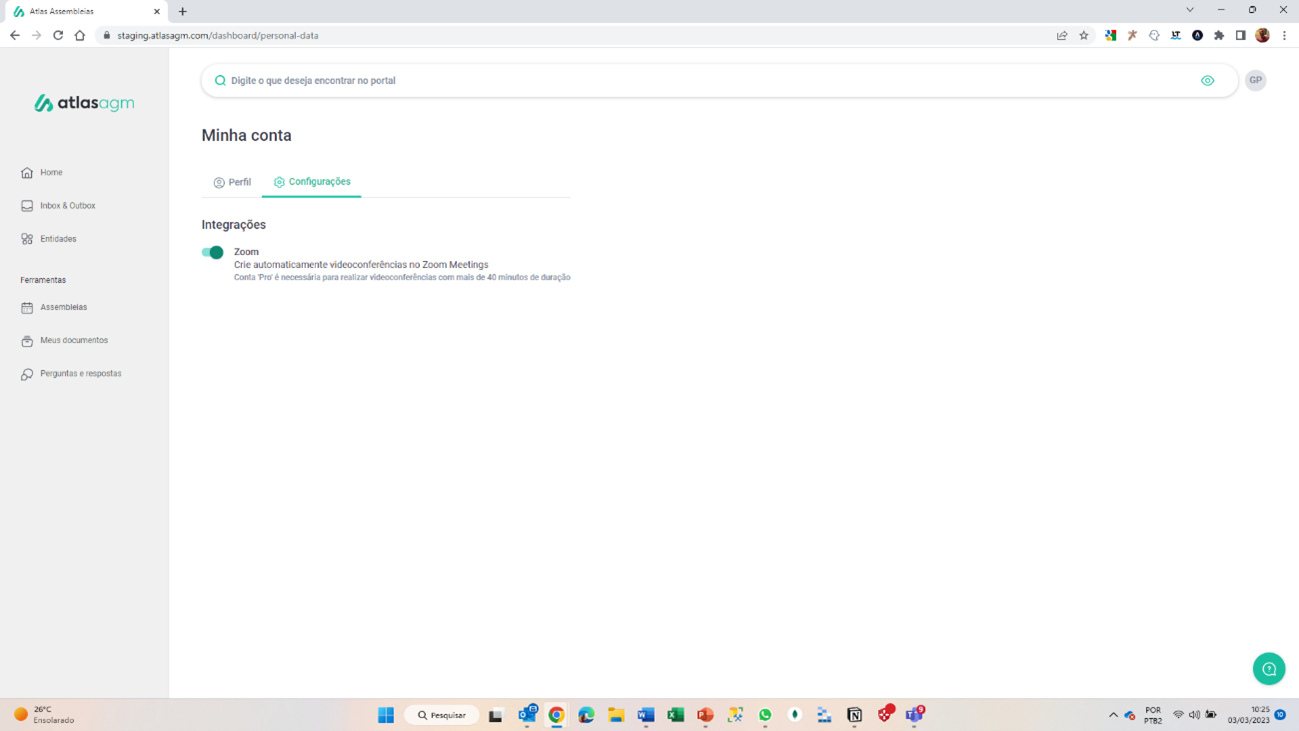Open the Chrome three-dot menu

1284,35
